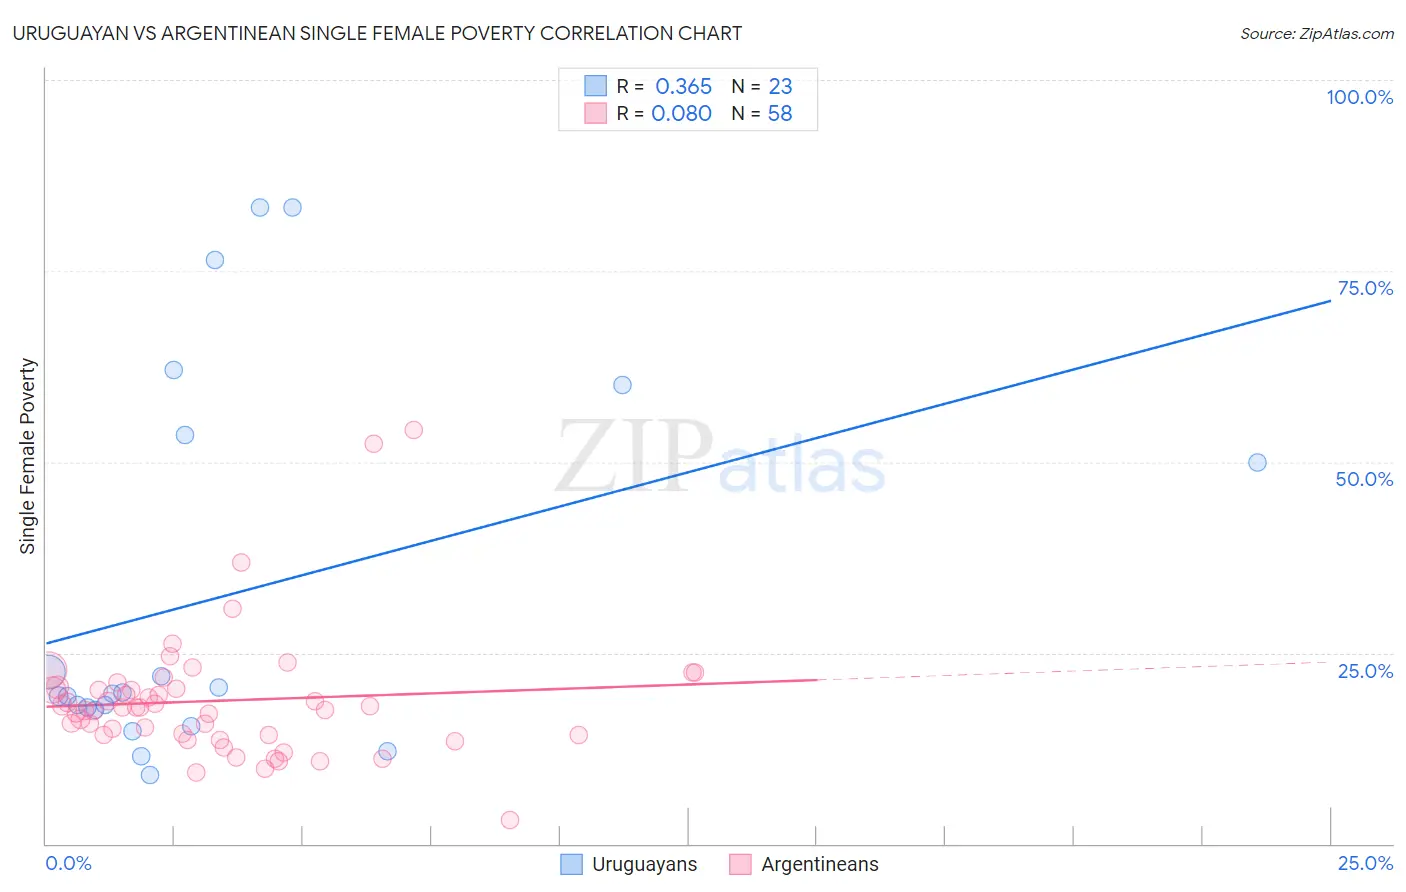This screenshot has width=1406, height=892.
Task: Click the blue Uruguayans legend swatch at bottom
Action: pos(571,864)
